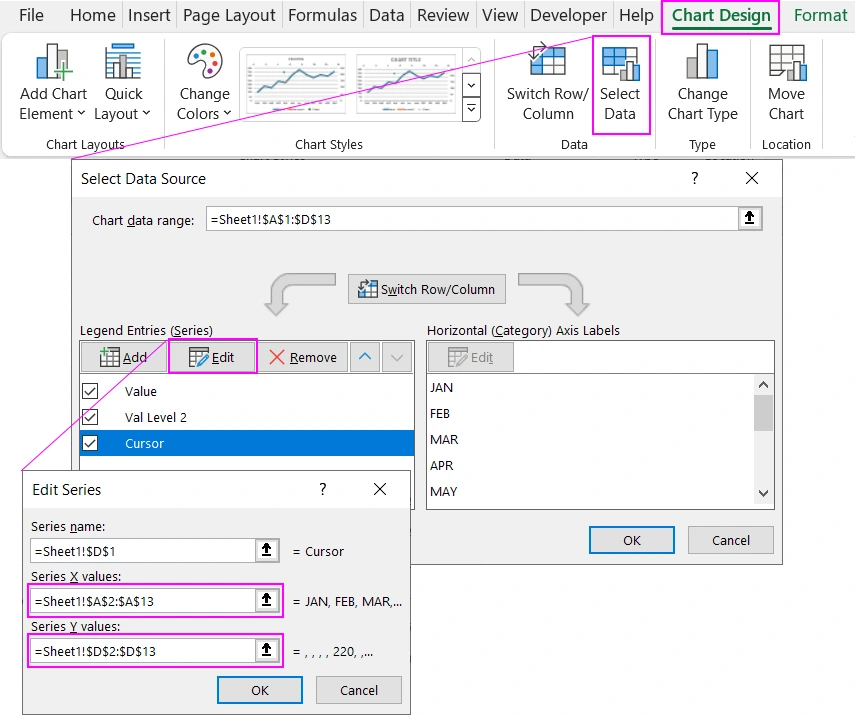Uncheck the Cursor series checkbox
The width and height of the screenshot is (855, 715).
coord(90,443)
